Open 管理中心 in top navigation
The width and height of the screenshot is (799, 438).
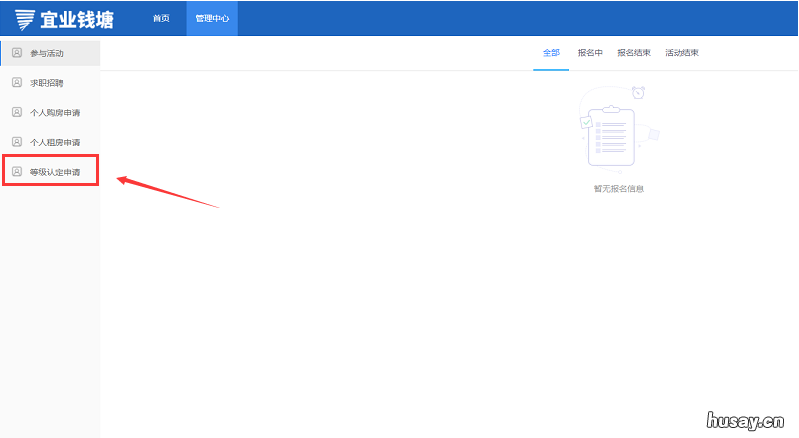[212, 19]
